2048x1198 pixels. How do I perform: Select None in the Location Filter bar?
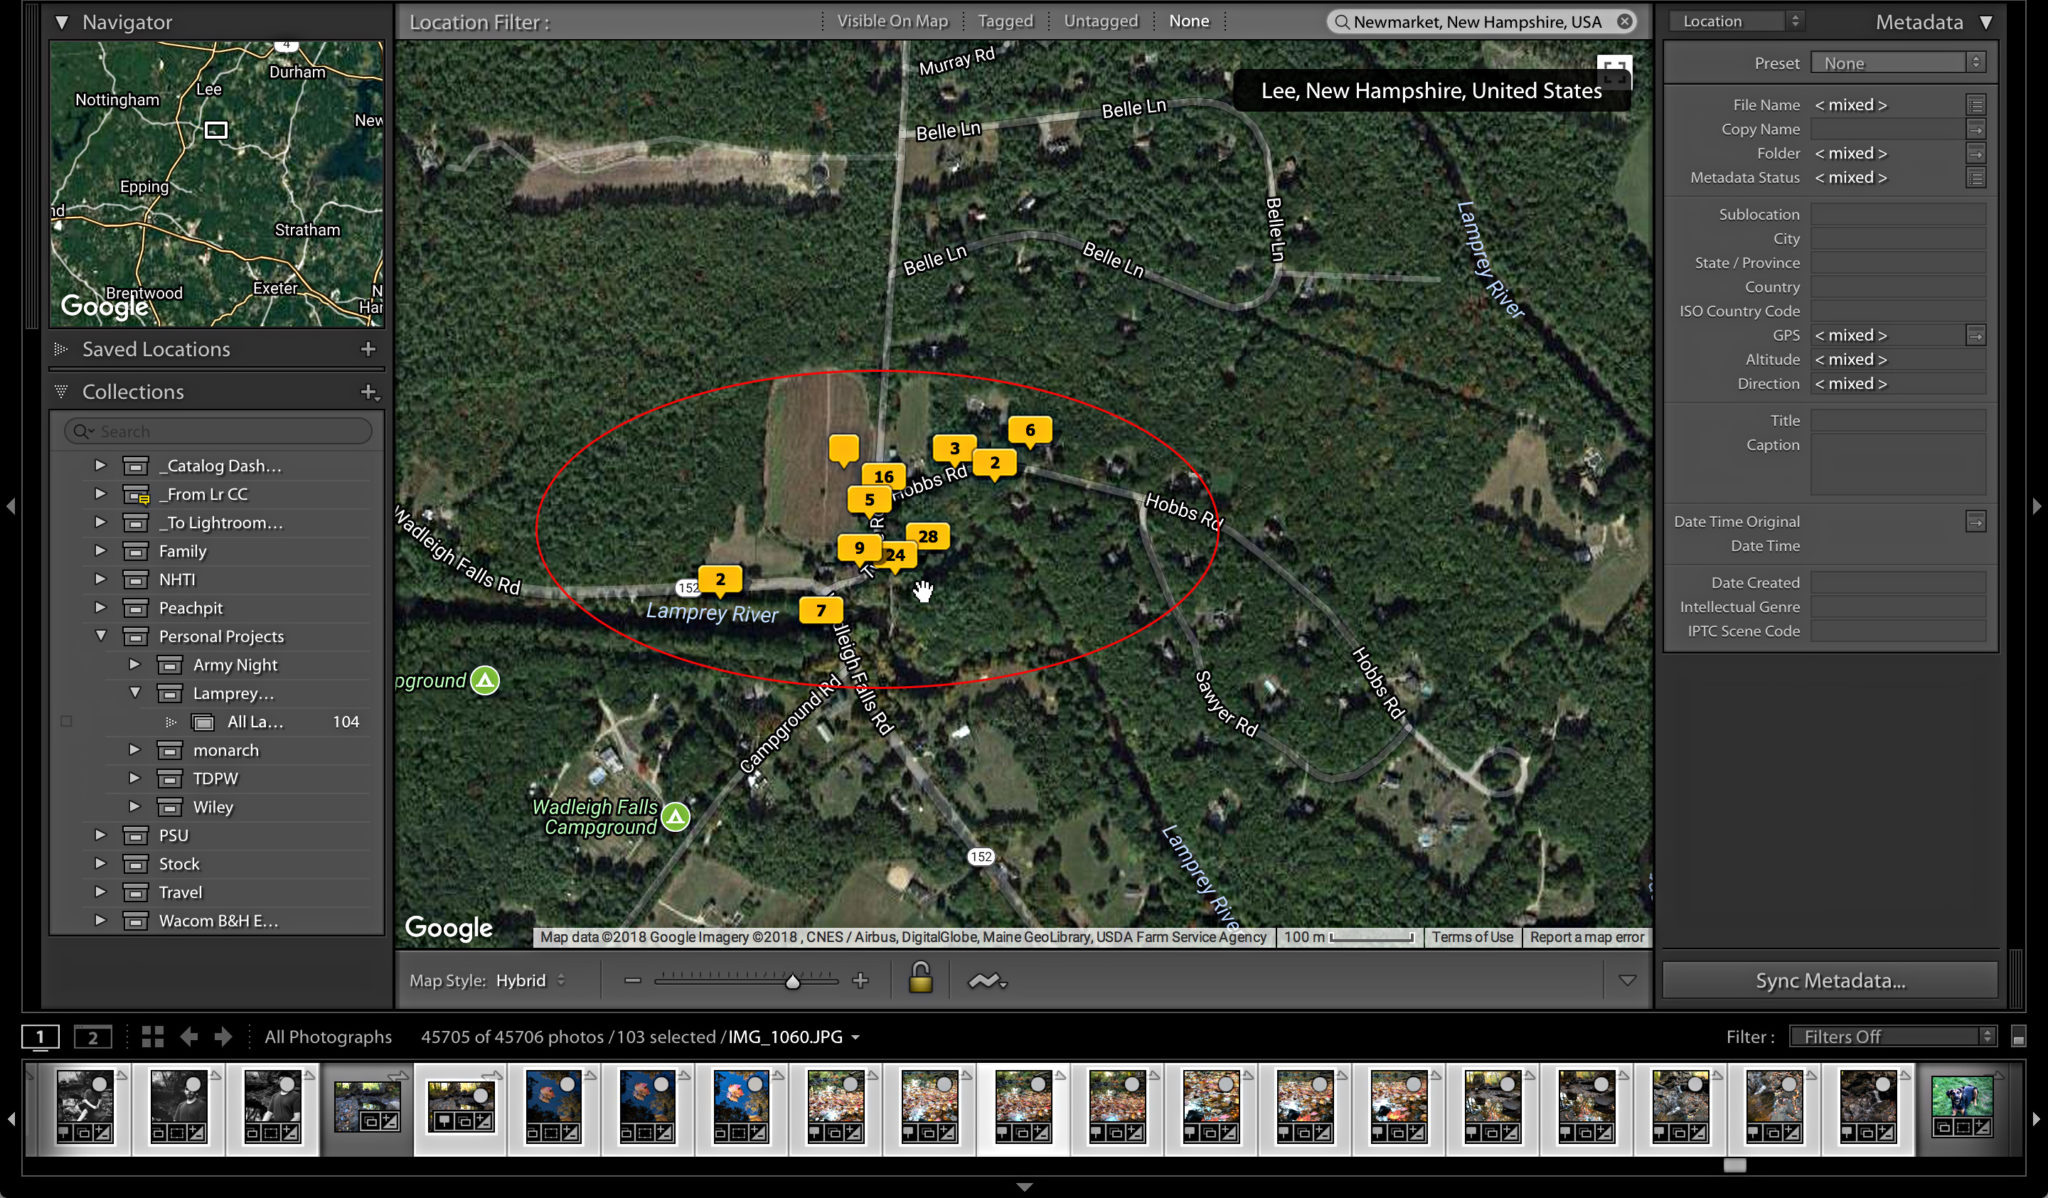1187,20
